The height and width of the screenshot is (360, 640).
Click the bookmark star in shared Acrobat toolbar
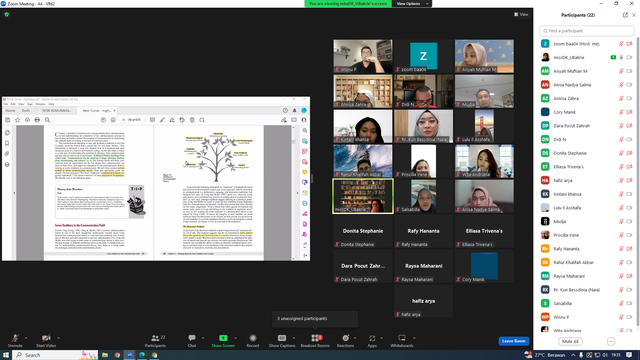[18, 120]
